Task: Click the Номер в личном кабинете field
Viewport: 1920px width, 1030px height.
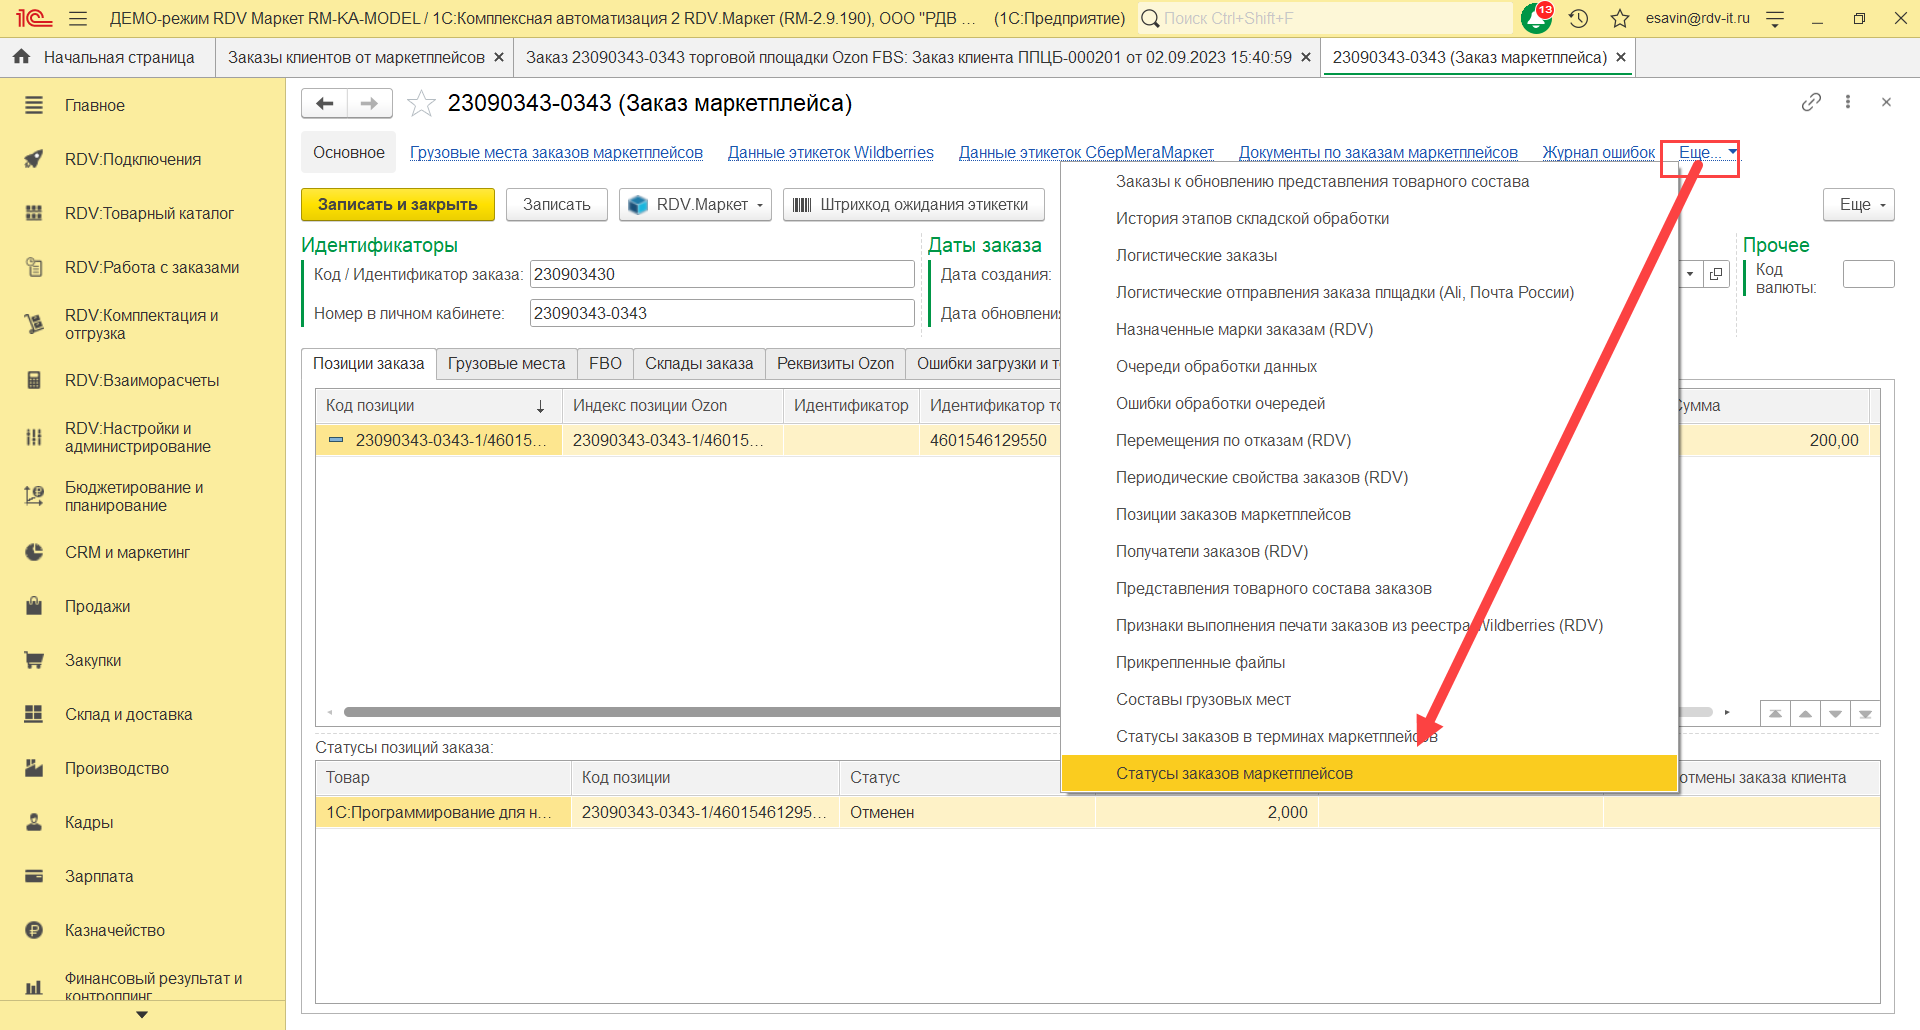Action: (721, 313)
